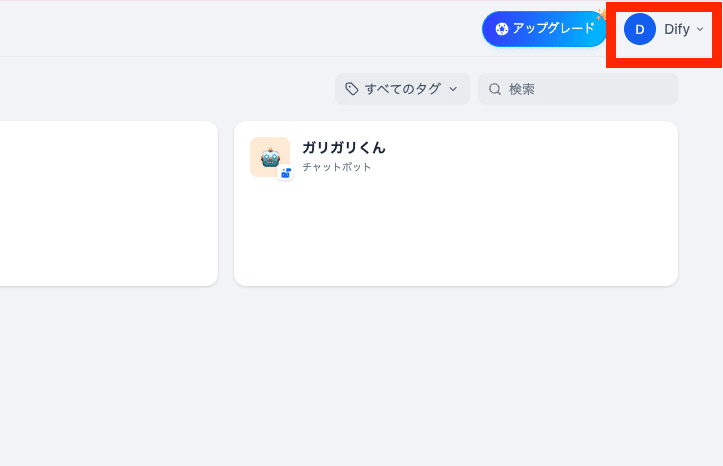Open the ガリガリくん app title
Screen dimensions: 723x466
click(344, 148)
